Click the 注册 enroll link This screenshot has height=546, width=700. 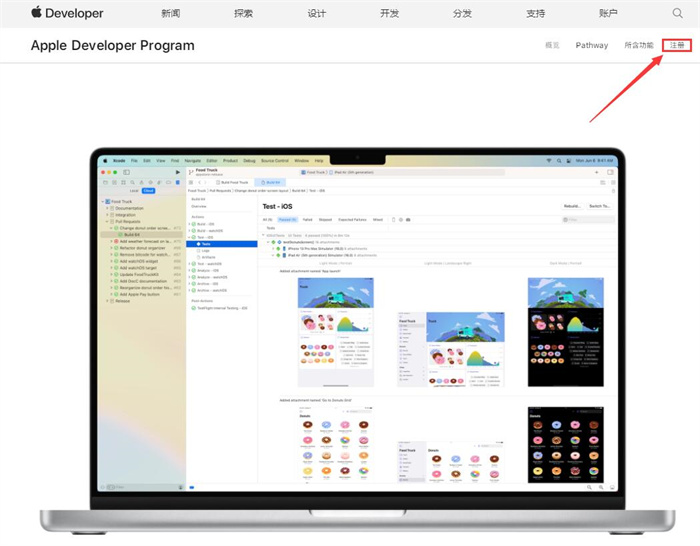(677, 45)
